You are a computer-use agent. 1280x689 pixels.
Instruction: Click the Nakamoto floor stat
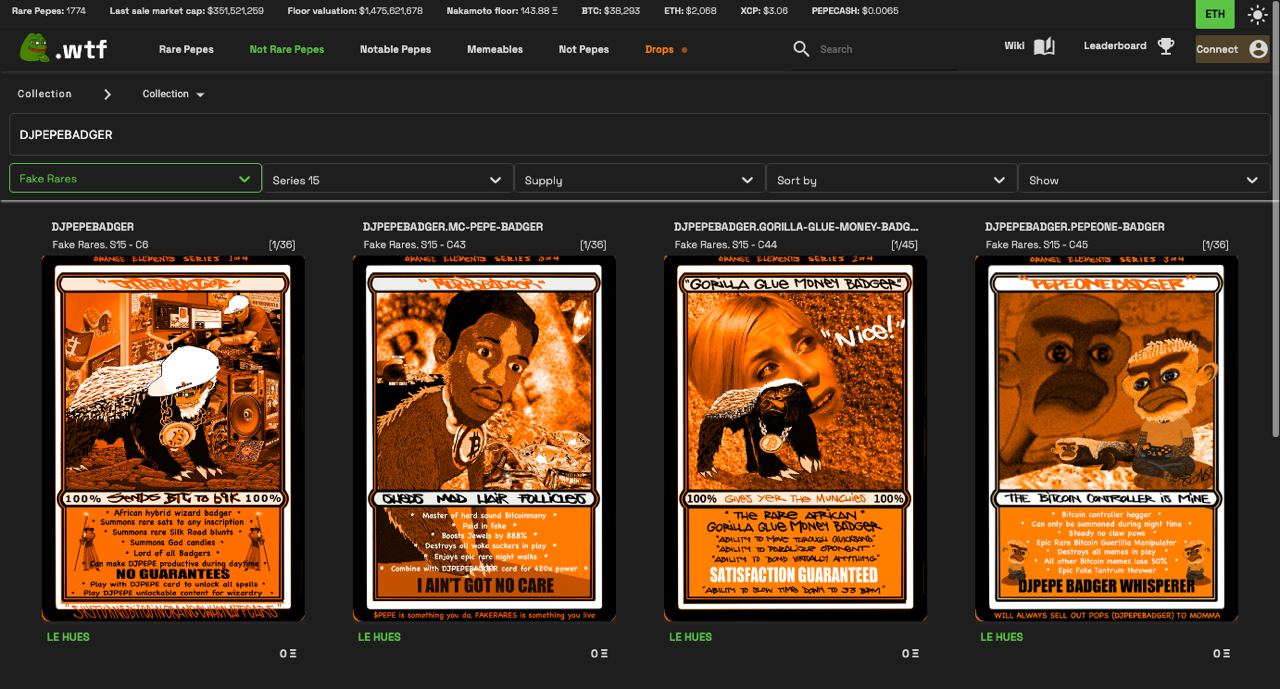(x=502, y=11)
